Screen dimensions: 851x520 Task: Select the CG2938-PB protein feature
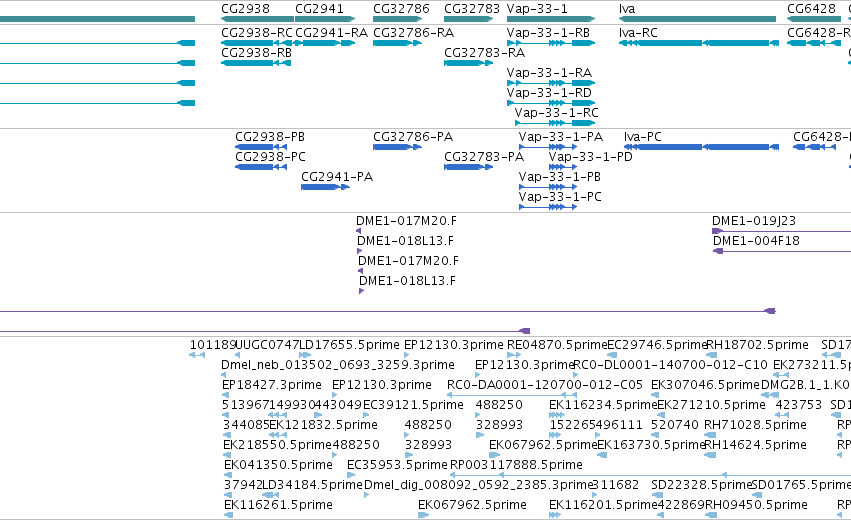coord(261,147)
